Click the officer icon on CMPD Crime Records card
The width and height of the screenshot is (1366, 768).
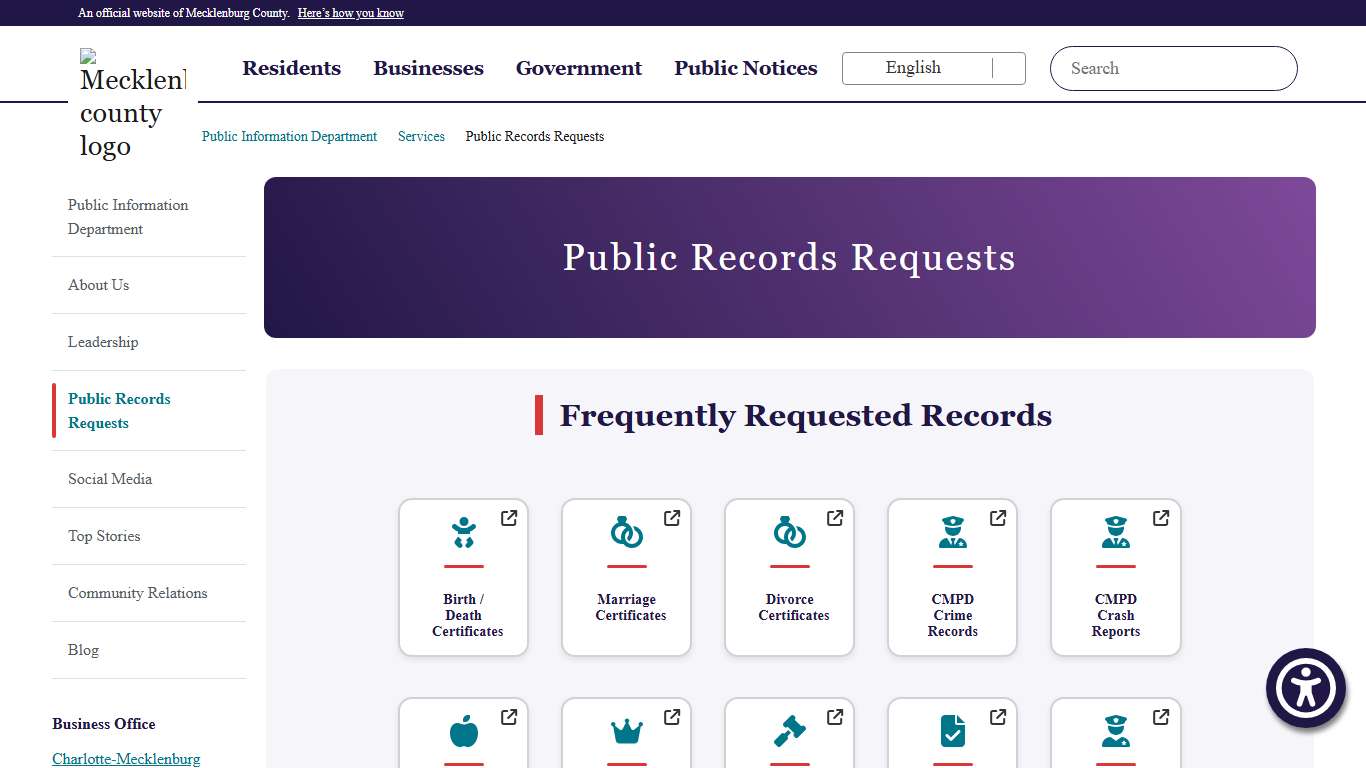click(953, 532)
